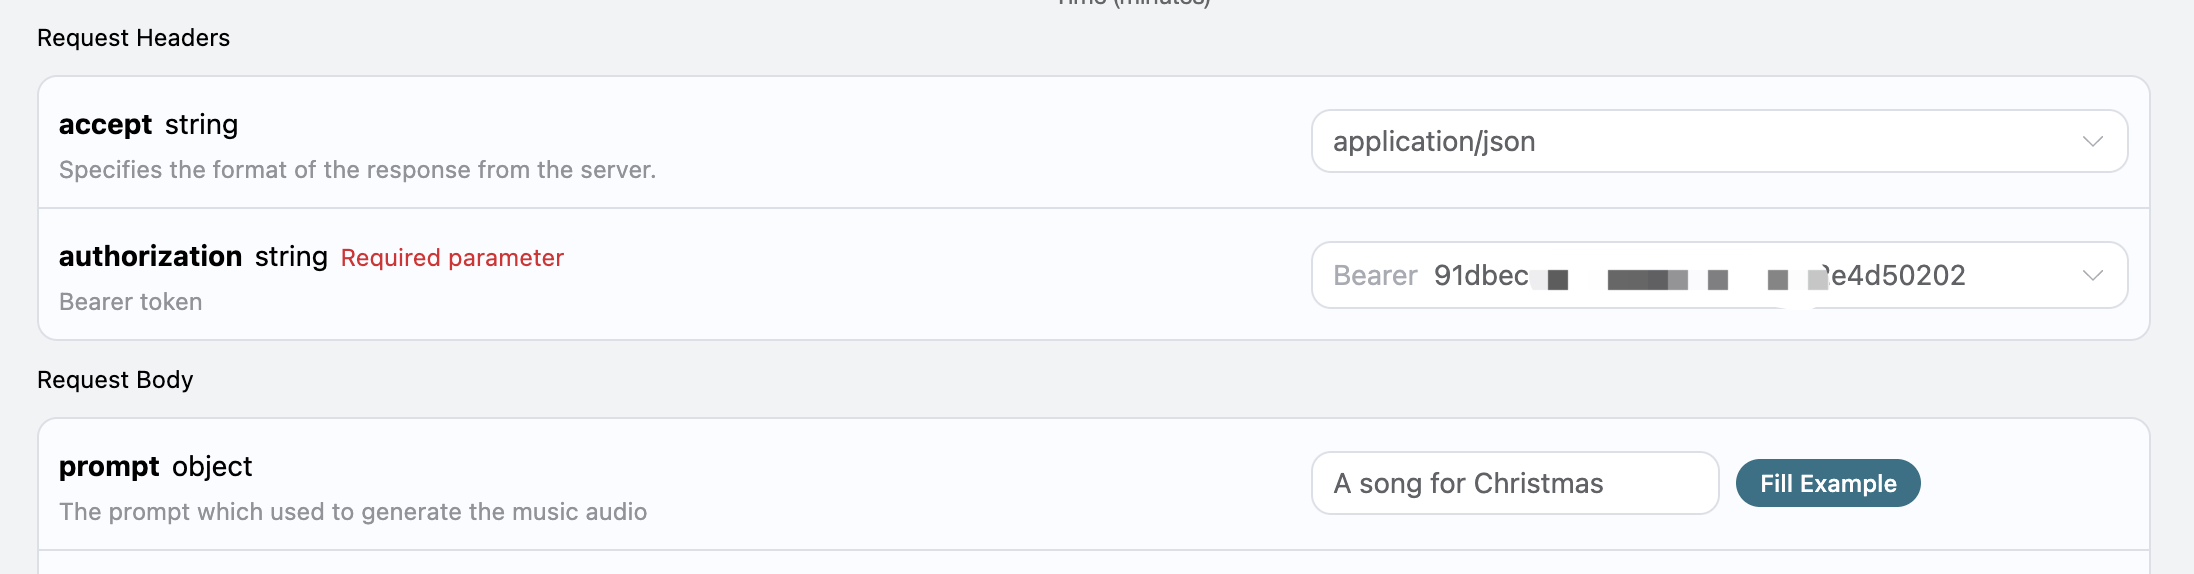Click the string type label beside accept
This screenshot has height=574, width=2194.
pos(201,125)
